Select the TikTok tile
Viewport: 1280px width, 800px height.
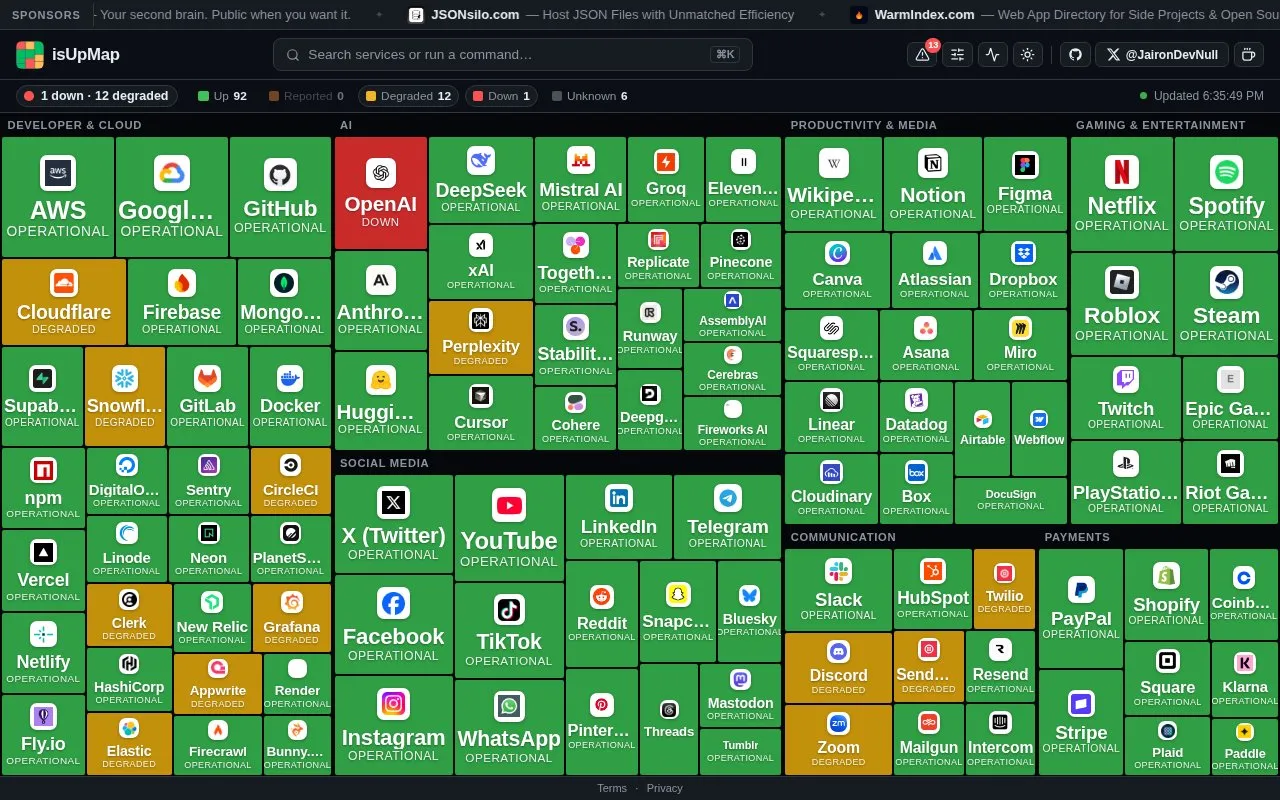coord(509,630)
